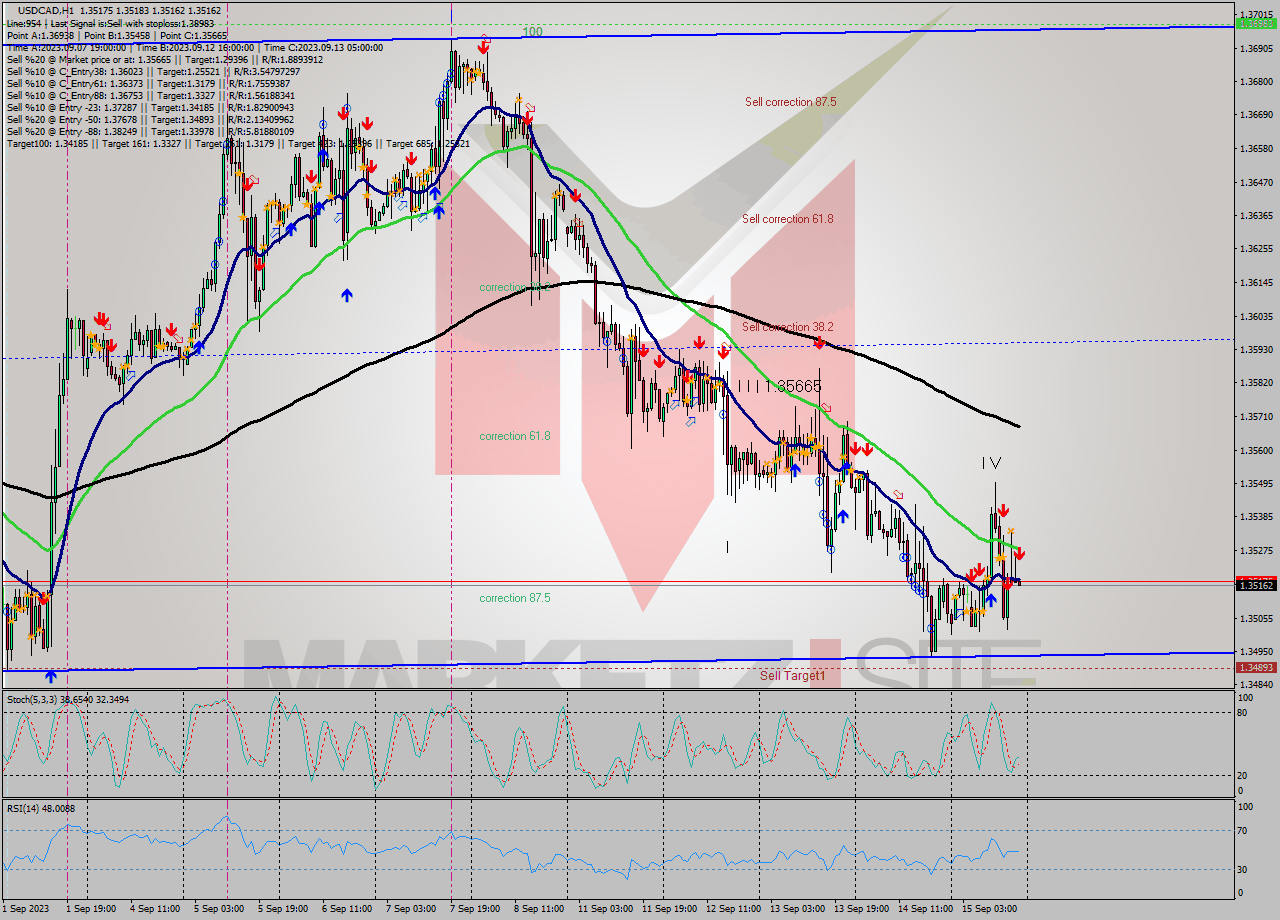The width and height of the screenshot is (1280, 920).
Task: Select the blue up arrow under the 6 Sep candles
Action: [x=348, y=293]
